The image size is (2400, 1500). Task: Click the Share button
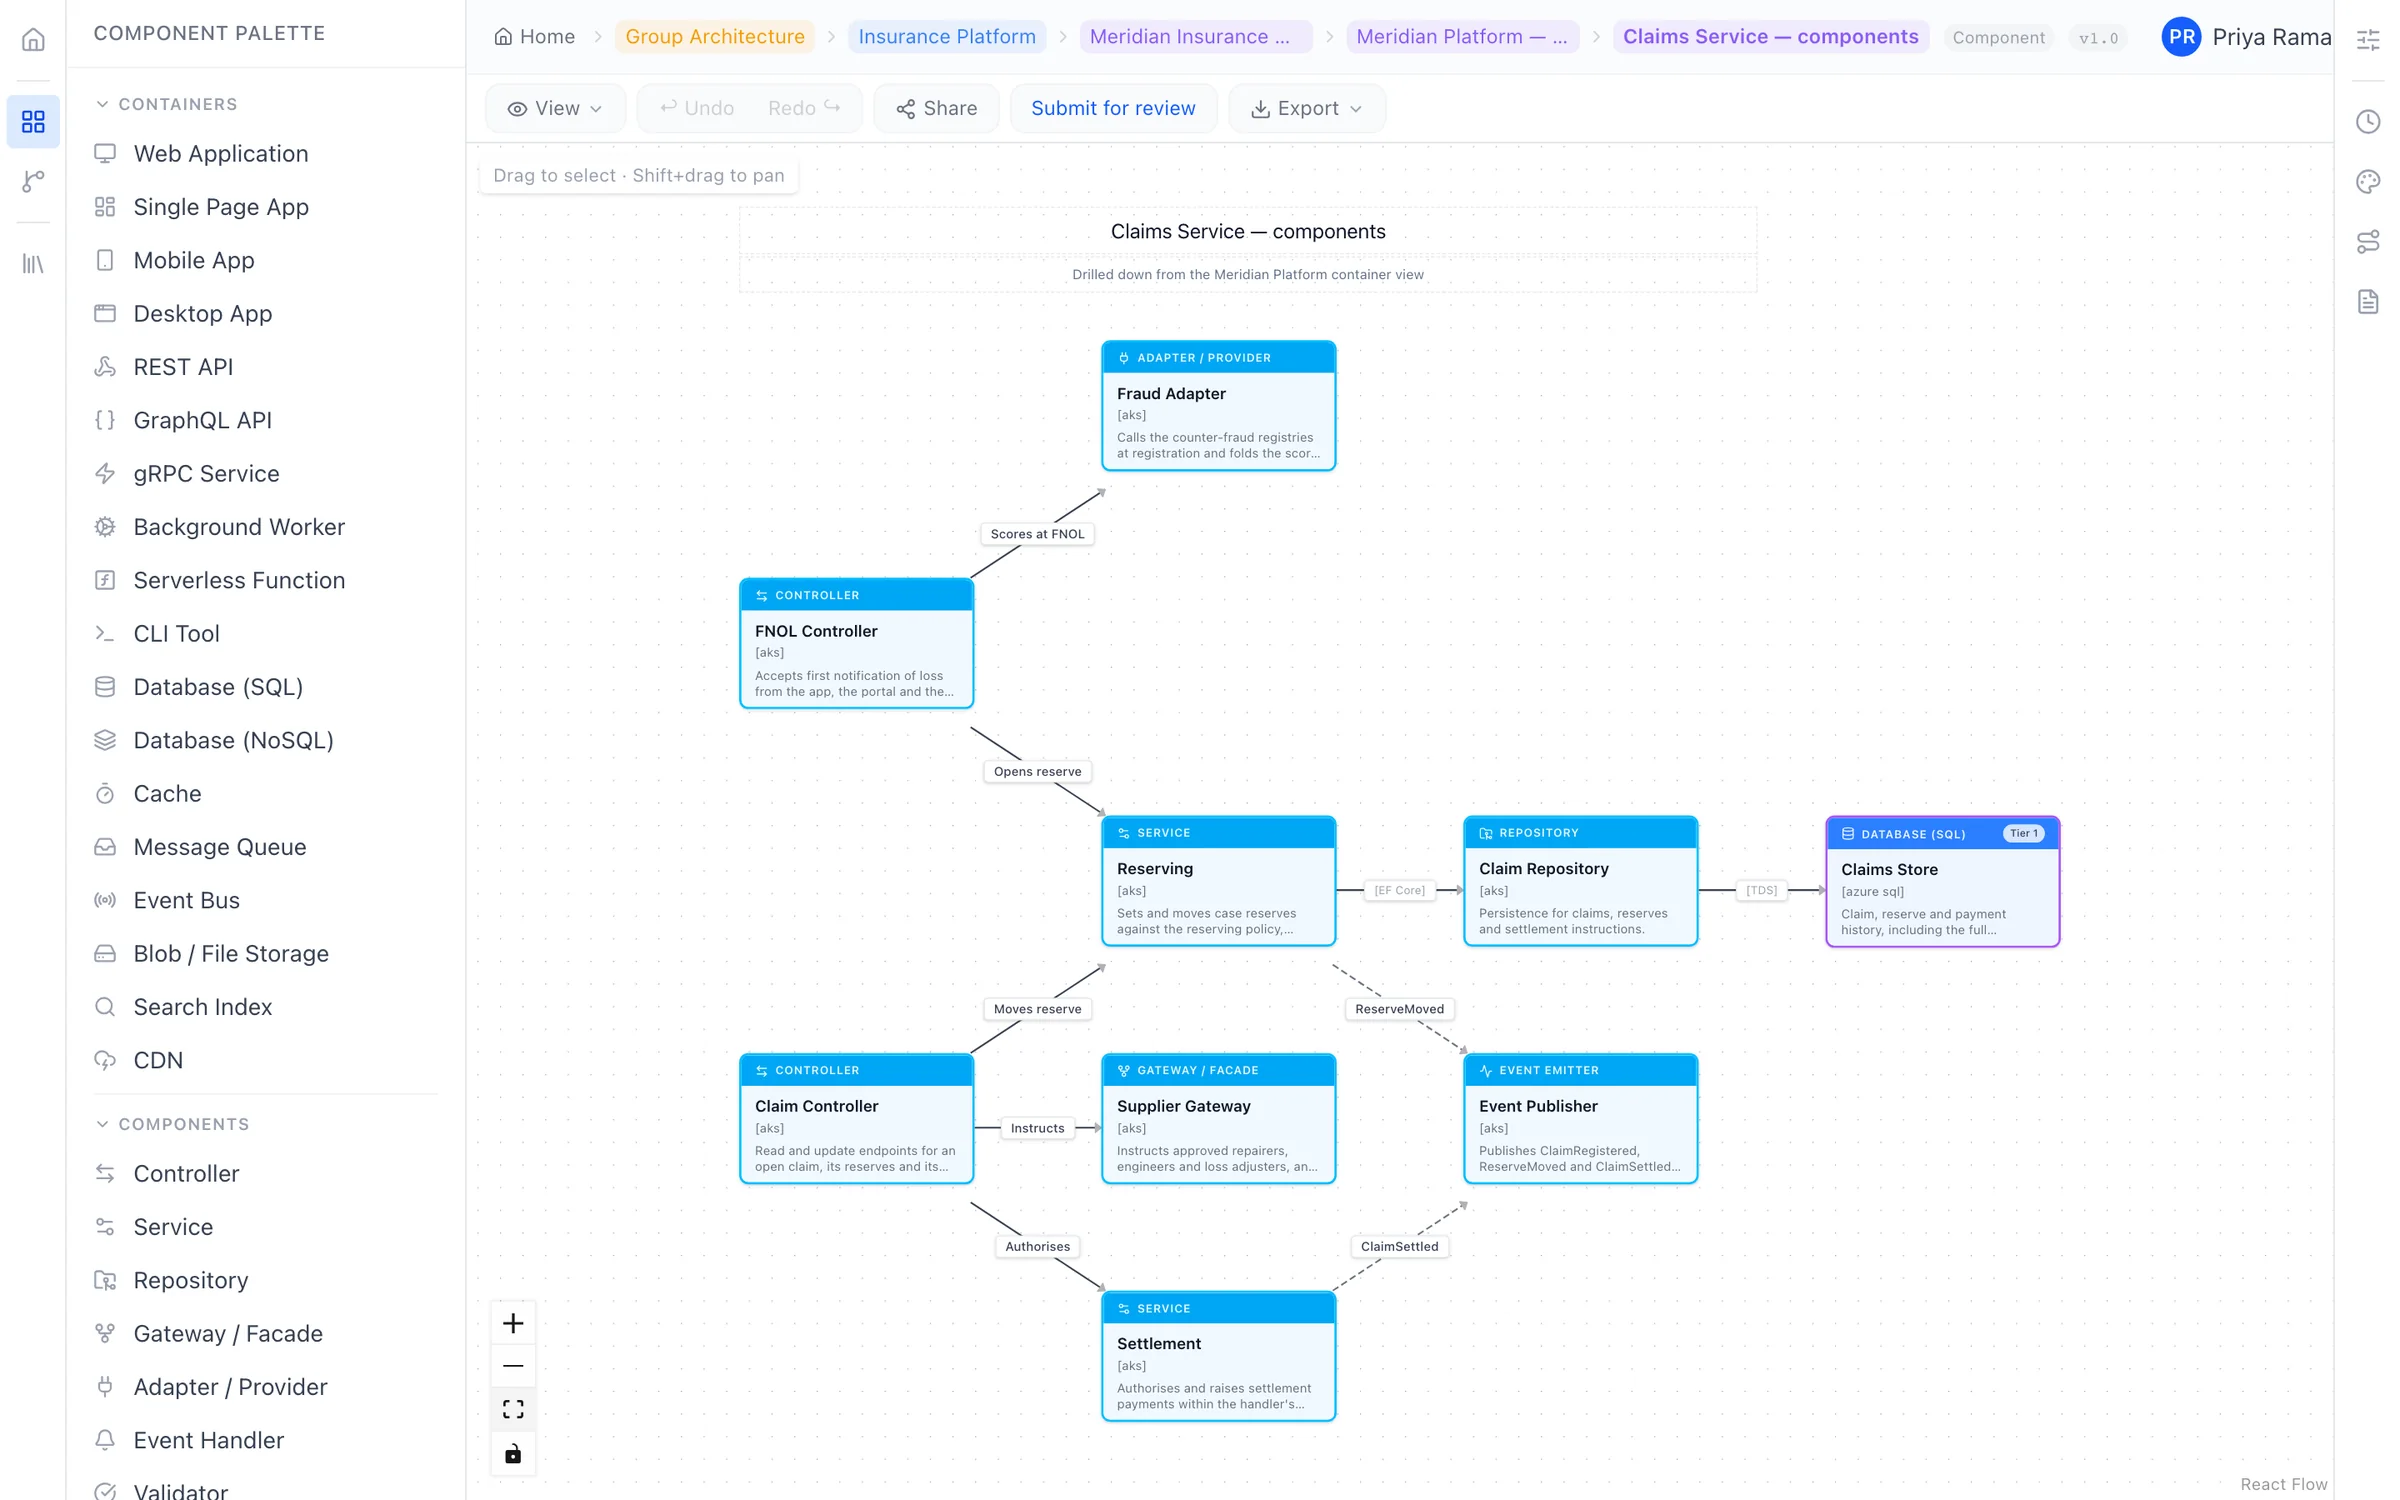click(936, 108)
